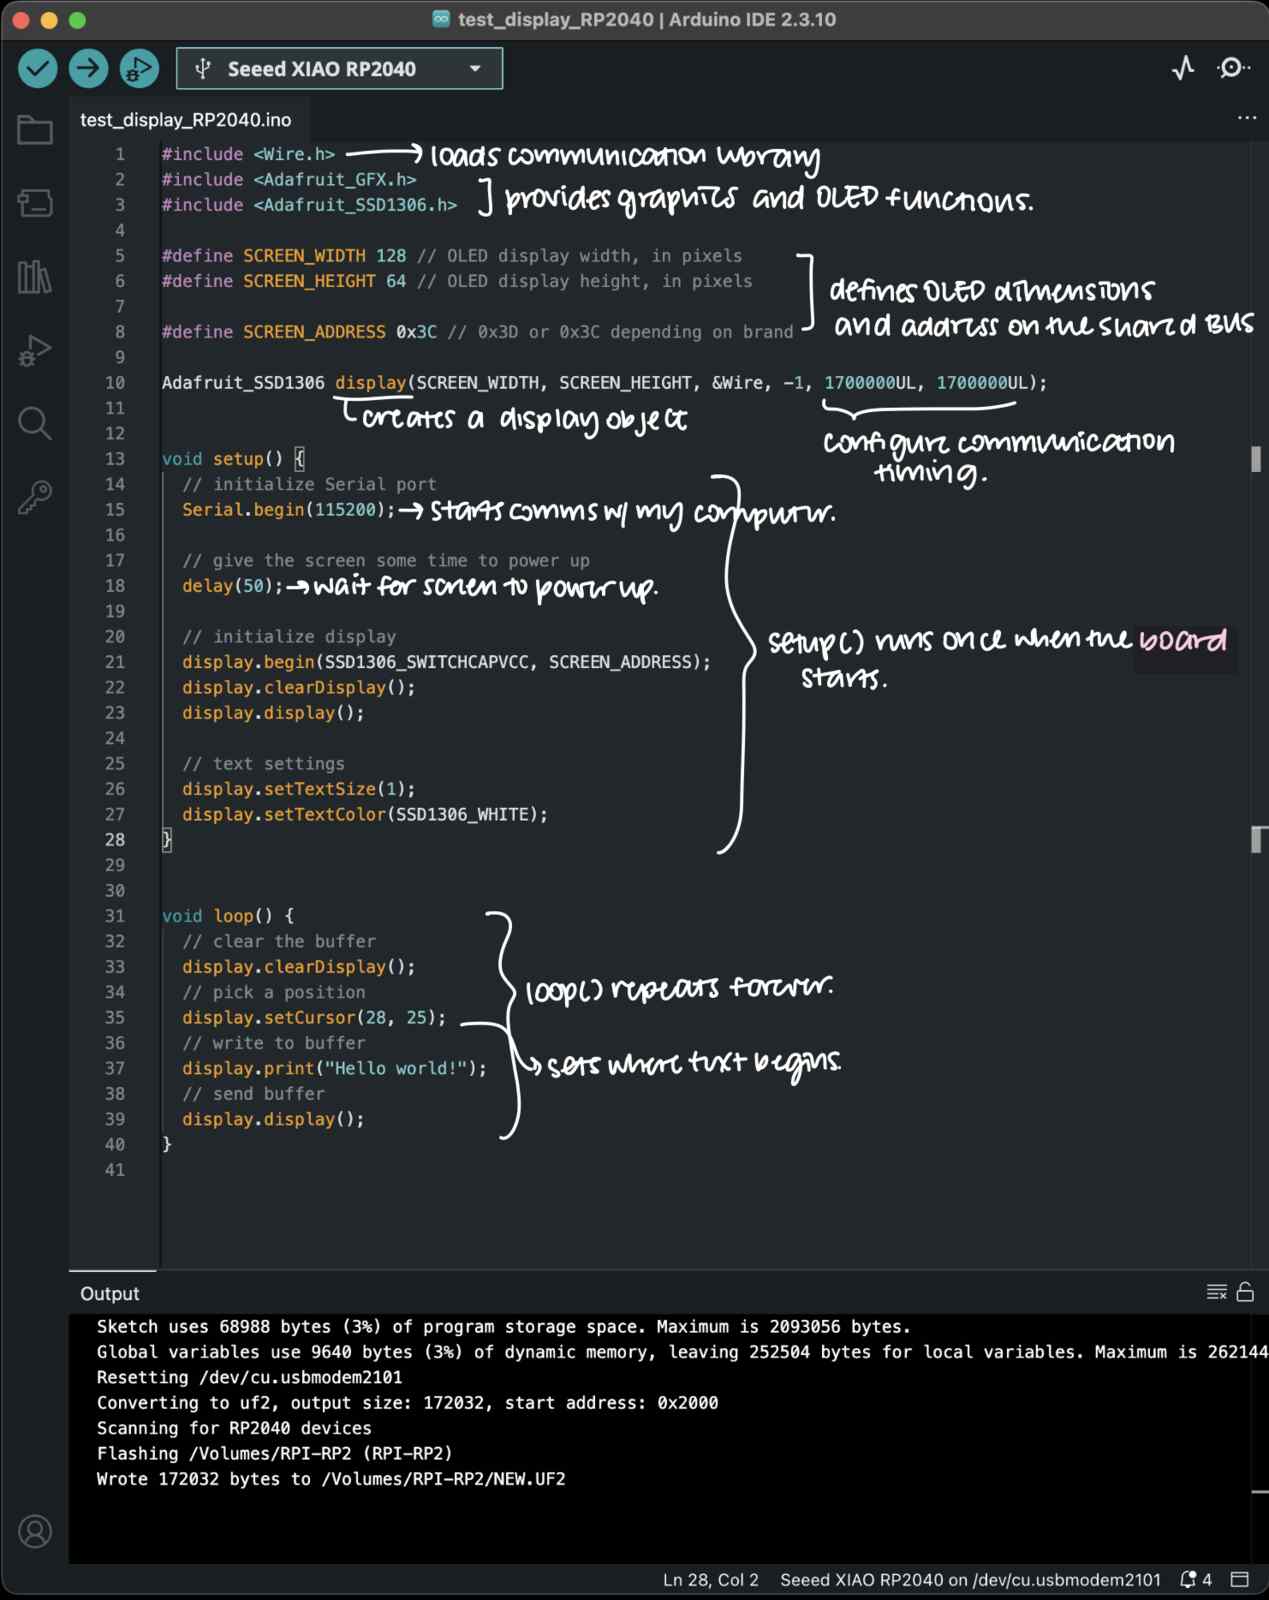
Task: Open the Boards Manager sidebar panel
Action: 35,203
